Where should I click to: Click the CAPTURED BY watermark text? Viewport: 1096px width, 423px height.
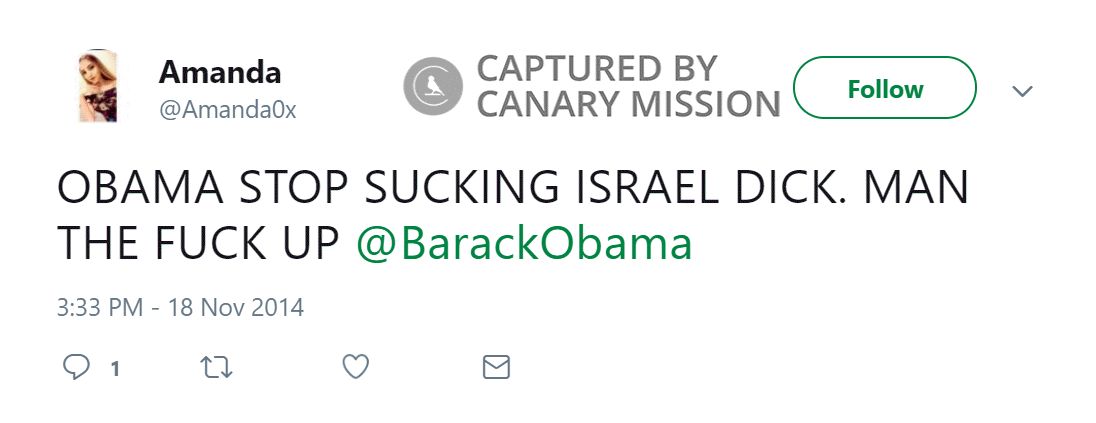pyautogui.click(x=597, y=69)
